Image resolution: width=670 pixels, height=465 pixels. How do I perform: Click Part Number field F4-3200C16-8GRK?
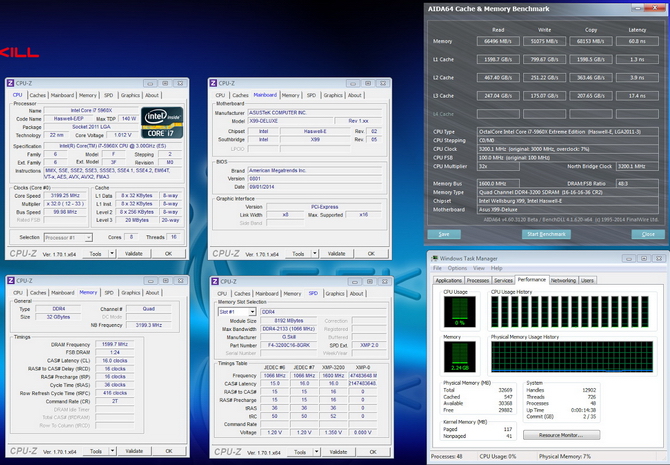[x=289, y=345]
